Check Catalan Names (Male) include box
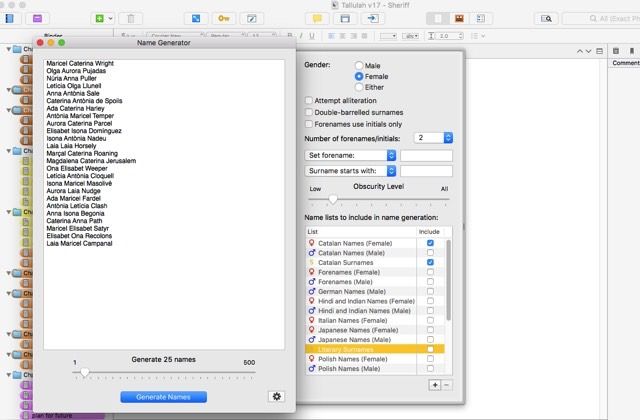Screen dimensions: 640x420 (430, 253)
